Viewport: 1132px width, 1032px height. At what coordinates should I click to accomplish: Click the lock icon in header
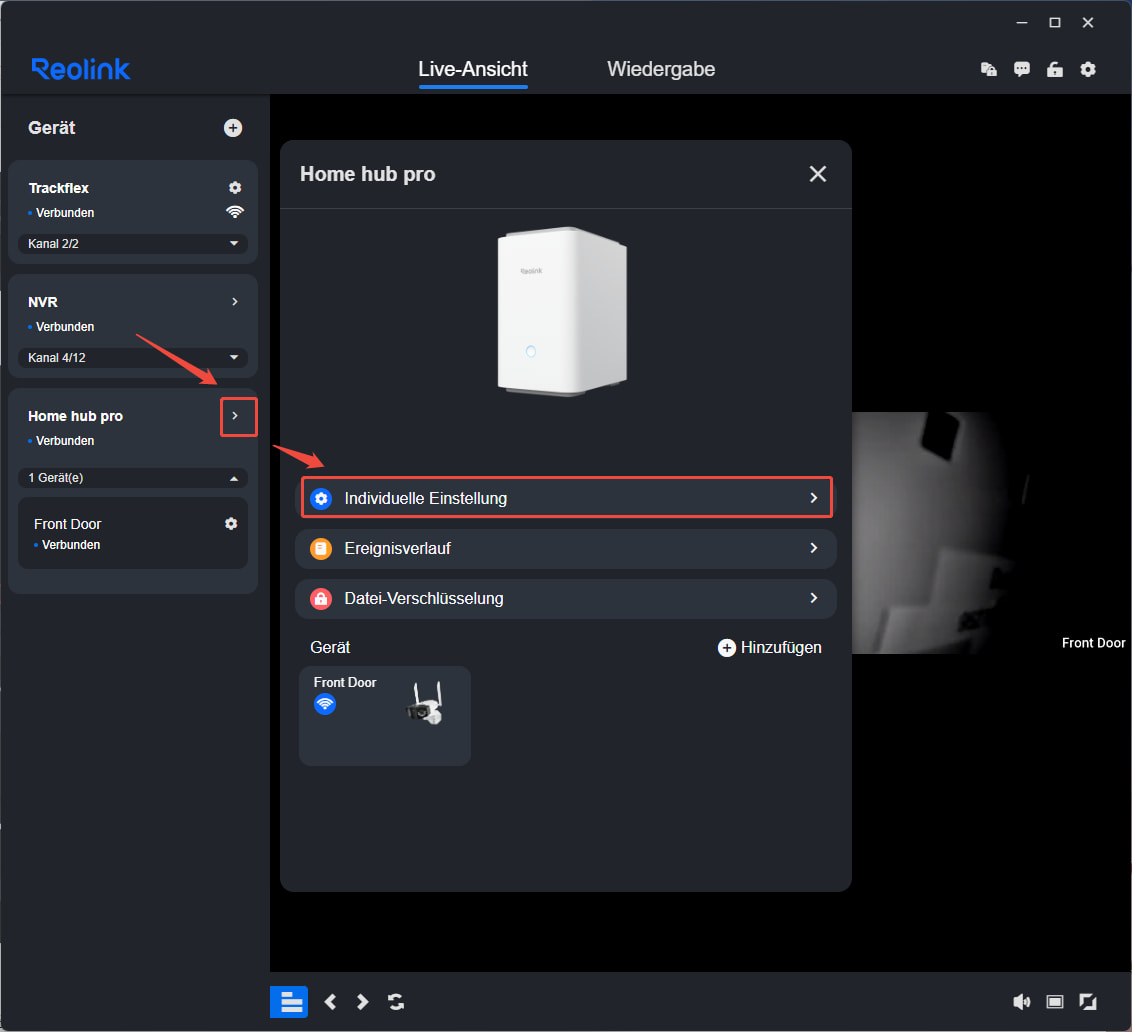point(1055,69)
